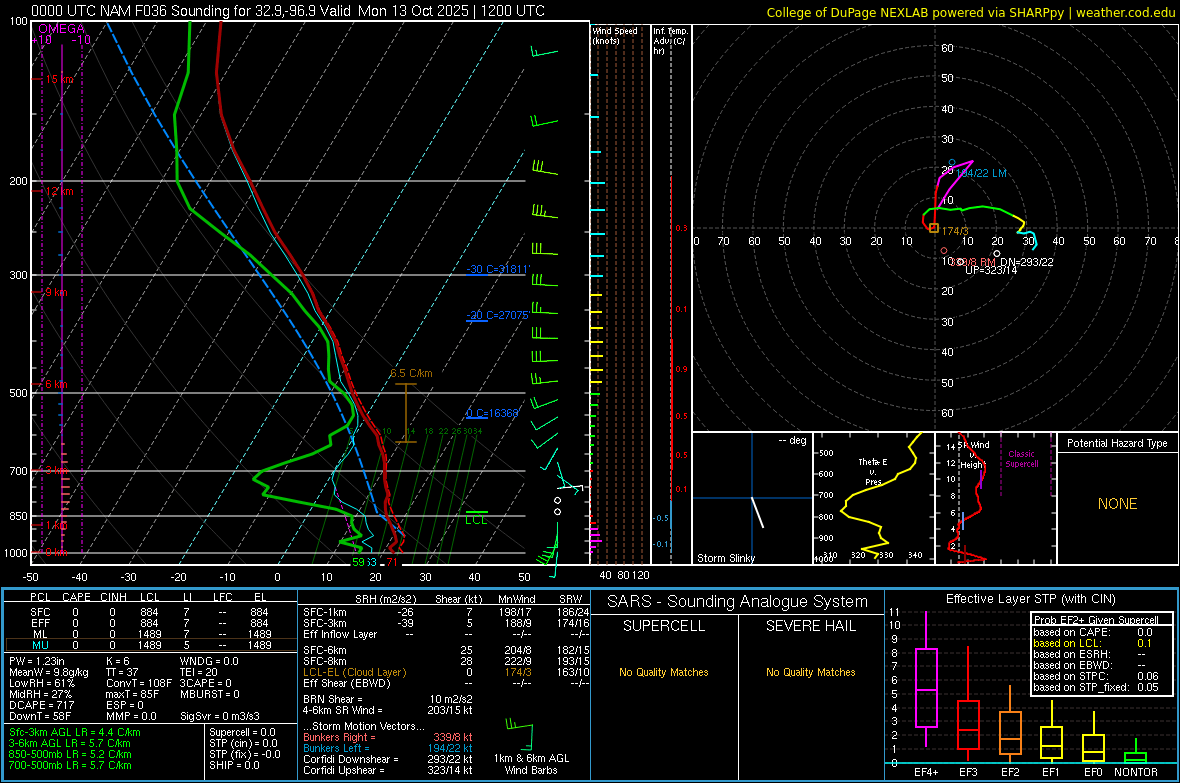The image size is (1180, 783).
Task: Click the LCL-EL (Cloud Layer) row label
Action: pos(354,672)
